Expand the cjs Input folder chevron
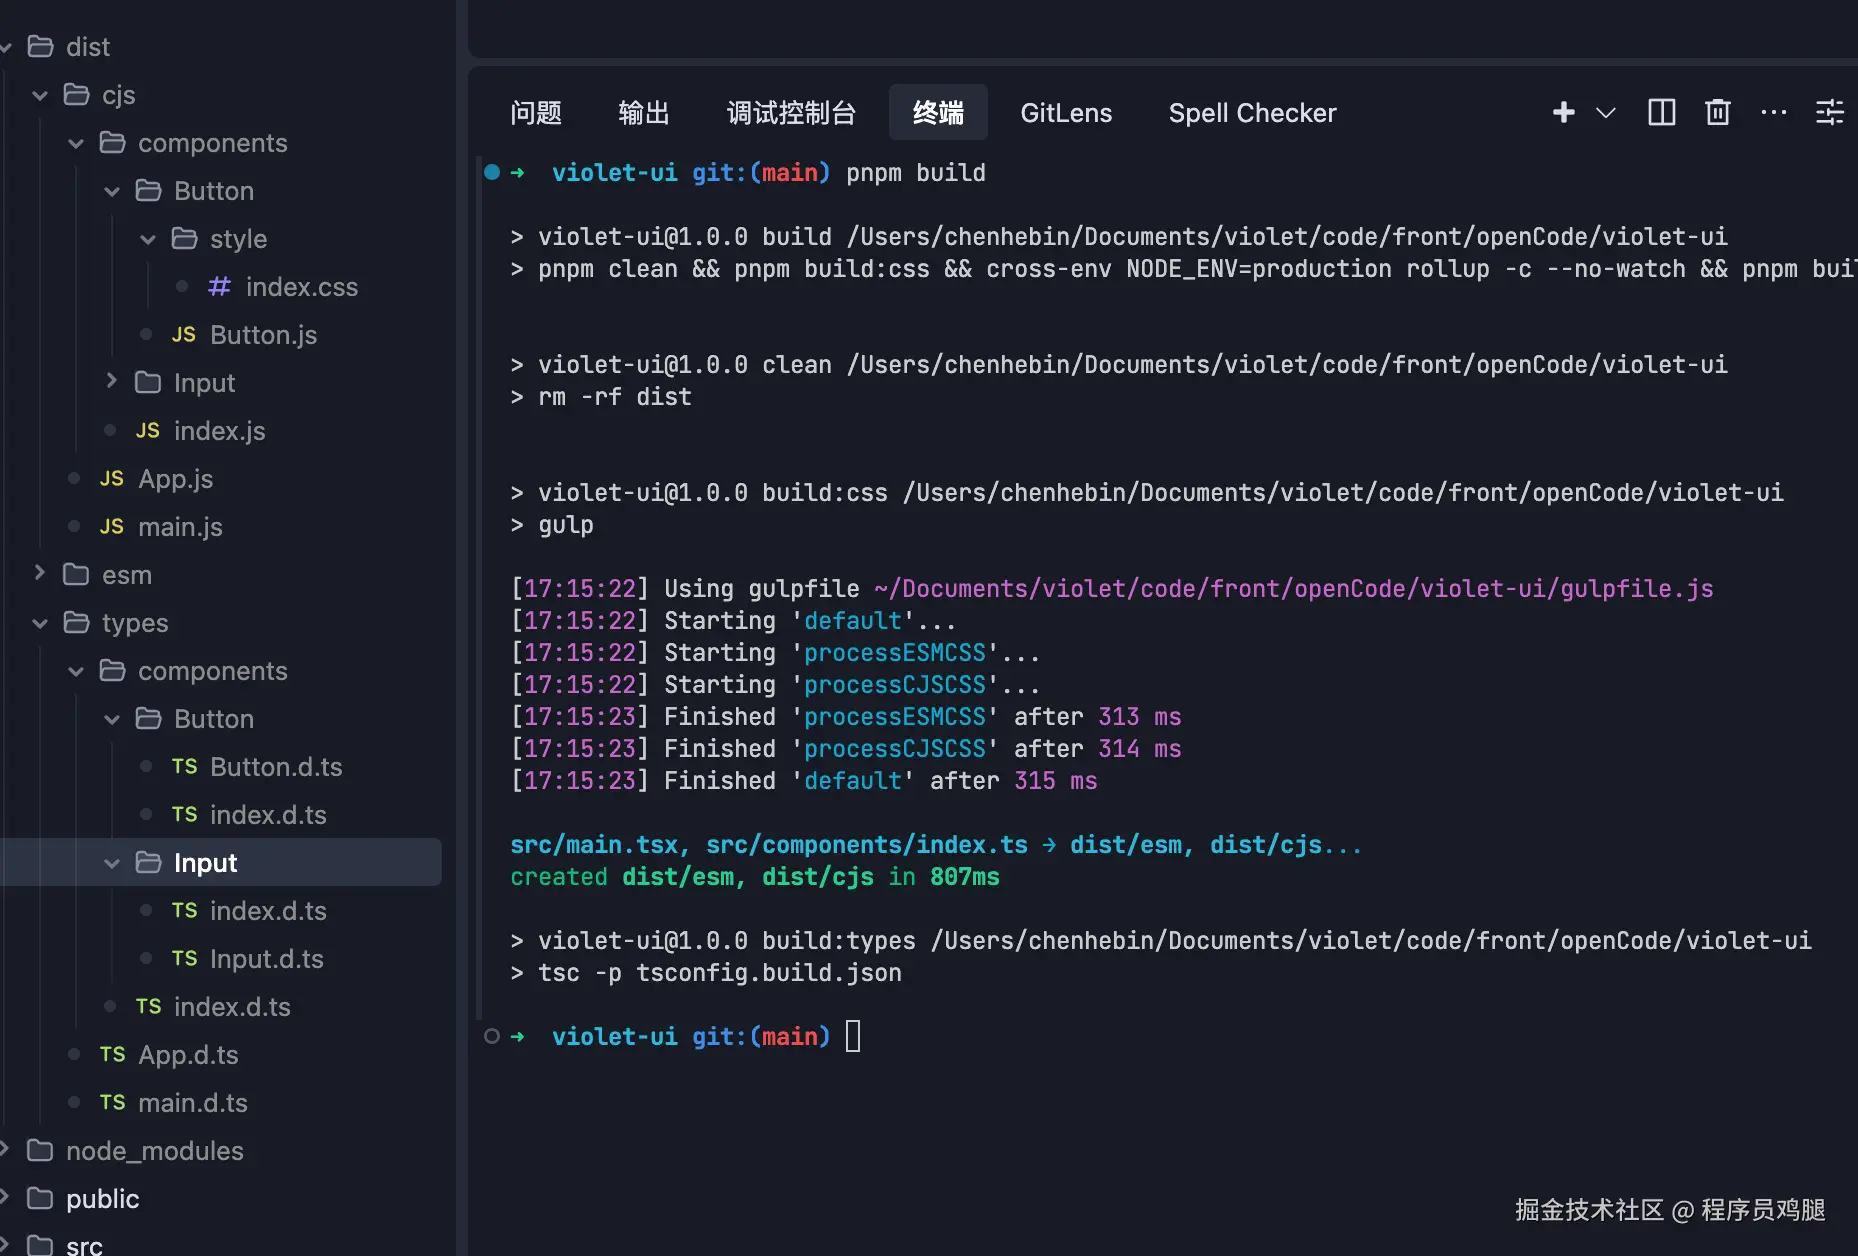The width and height of the screenshot is (1858, 1256). [112, 382]
